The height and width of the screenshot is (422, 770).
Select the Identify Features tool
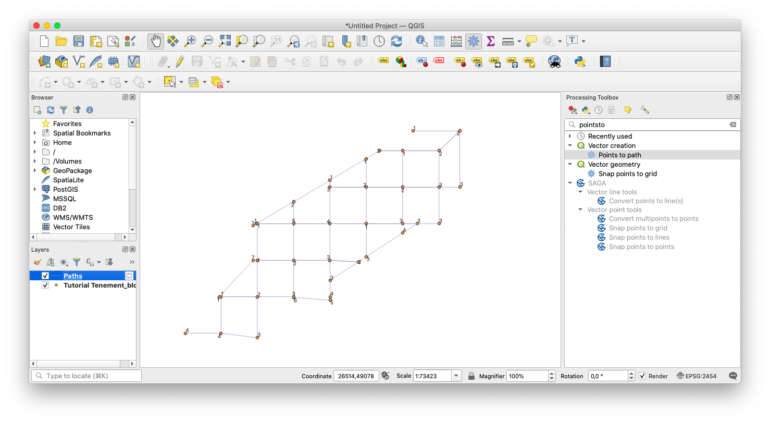pyautogui.click(x=421, y=41)
